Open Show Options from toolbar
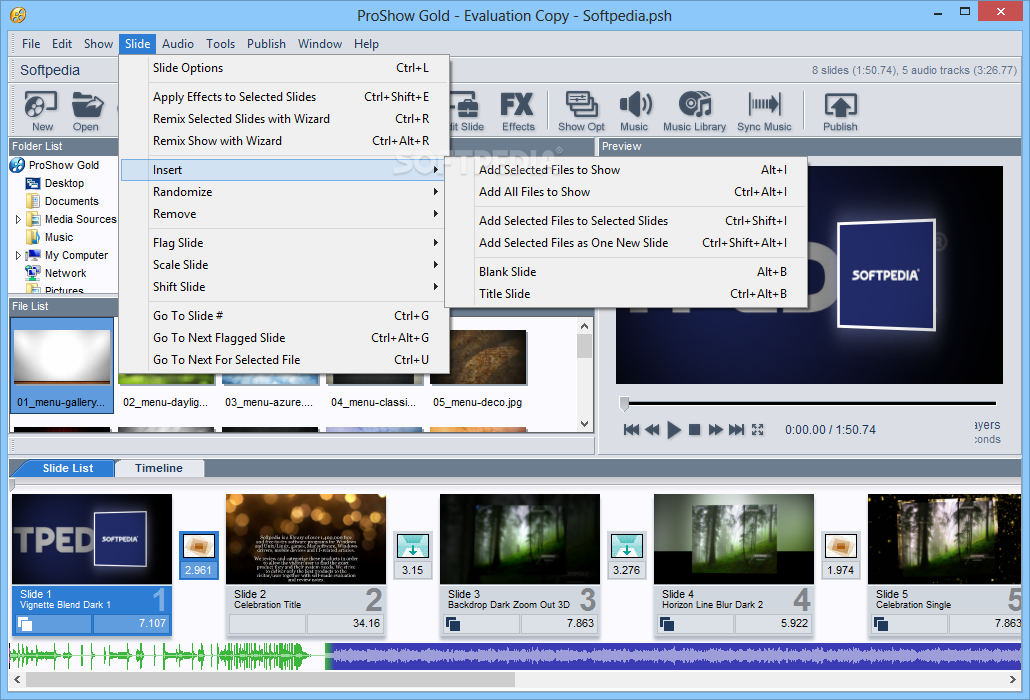 point(581,111)
